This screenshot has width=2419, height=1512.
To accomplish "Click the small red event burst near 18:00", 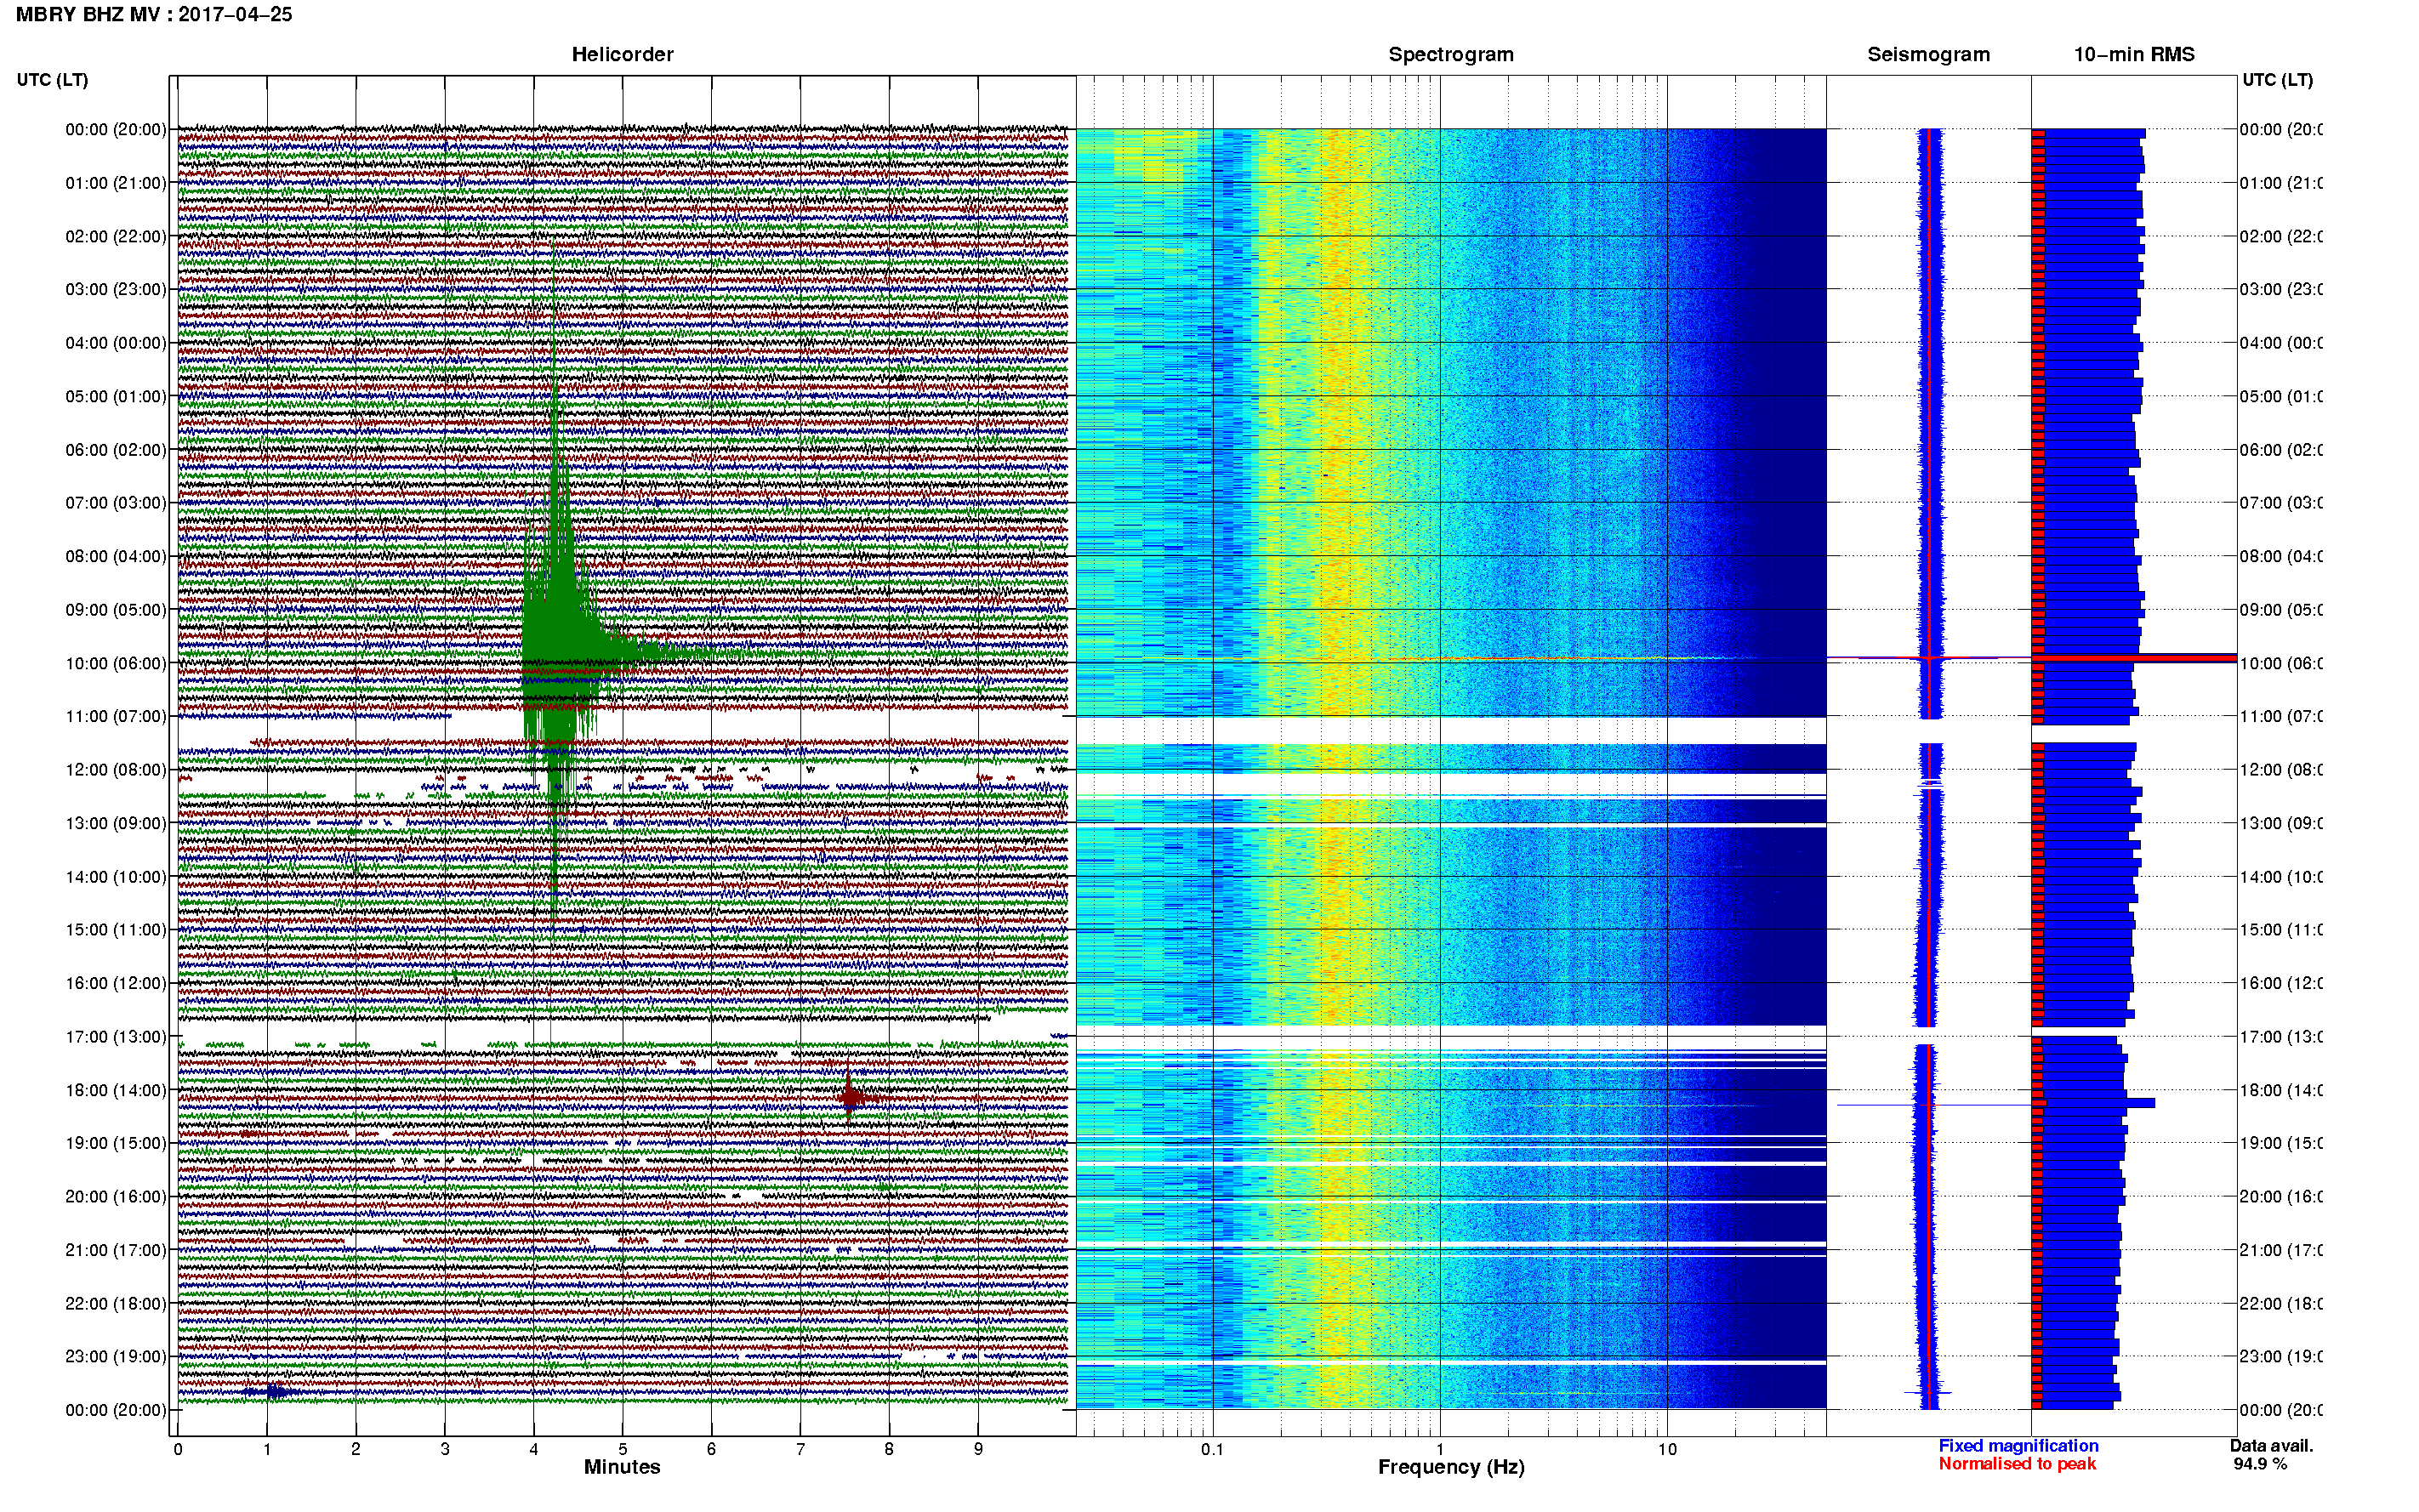I will coord(851,1097).
